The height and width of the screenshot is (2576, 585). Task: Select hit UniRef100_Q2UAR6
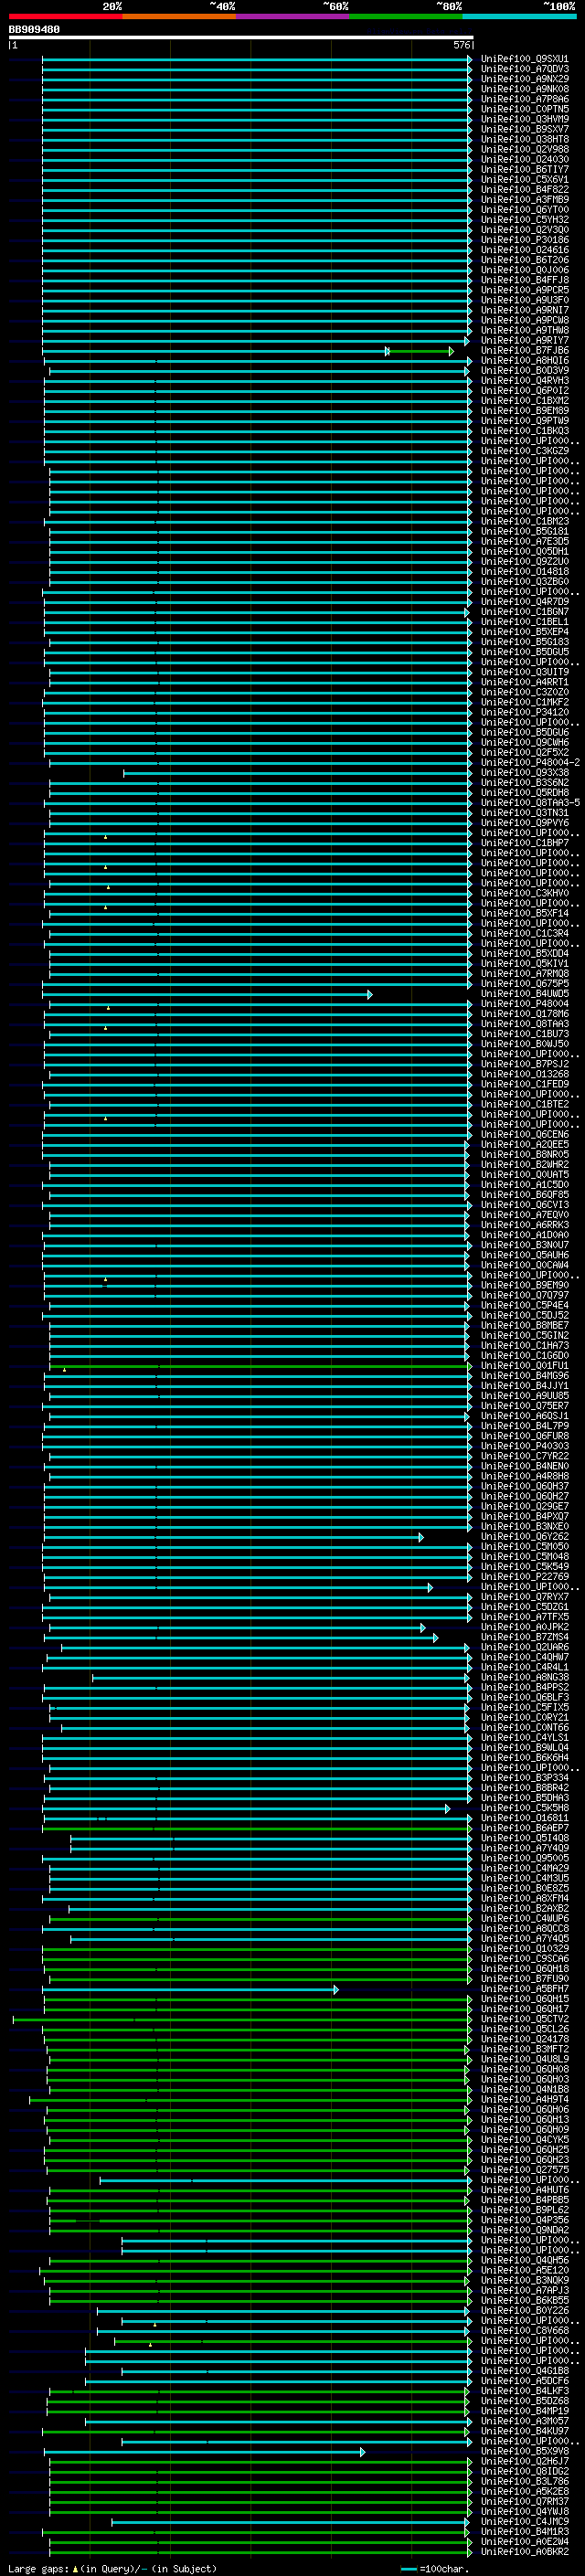pyautogui.click(x=524, y=1647)
